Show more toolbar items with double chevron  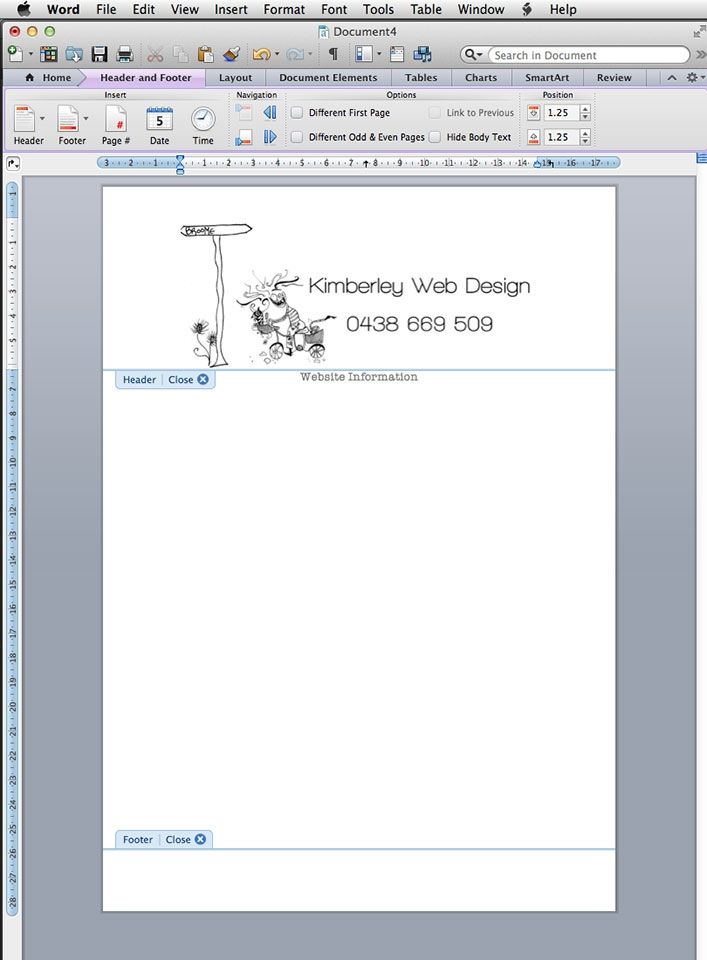click(701, 55)
